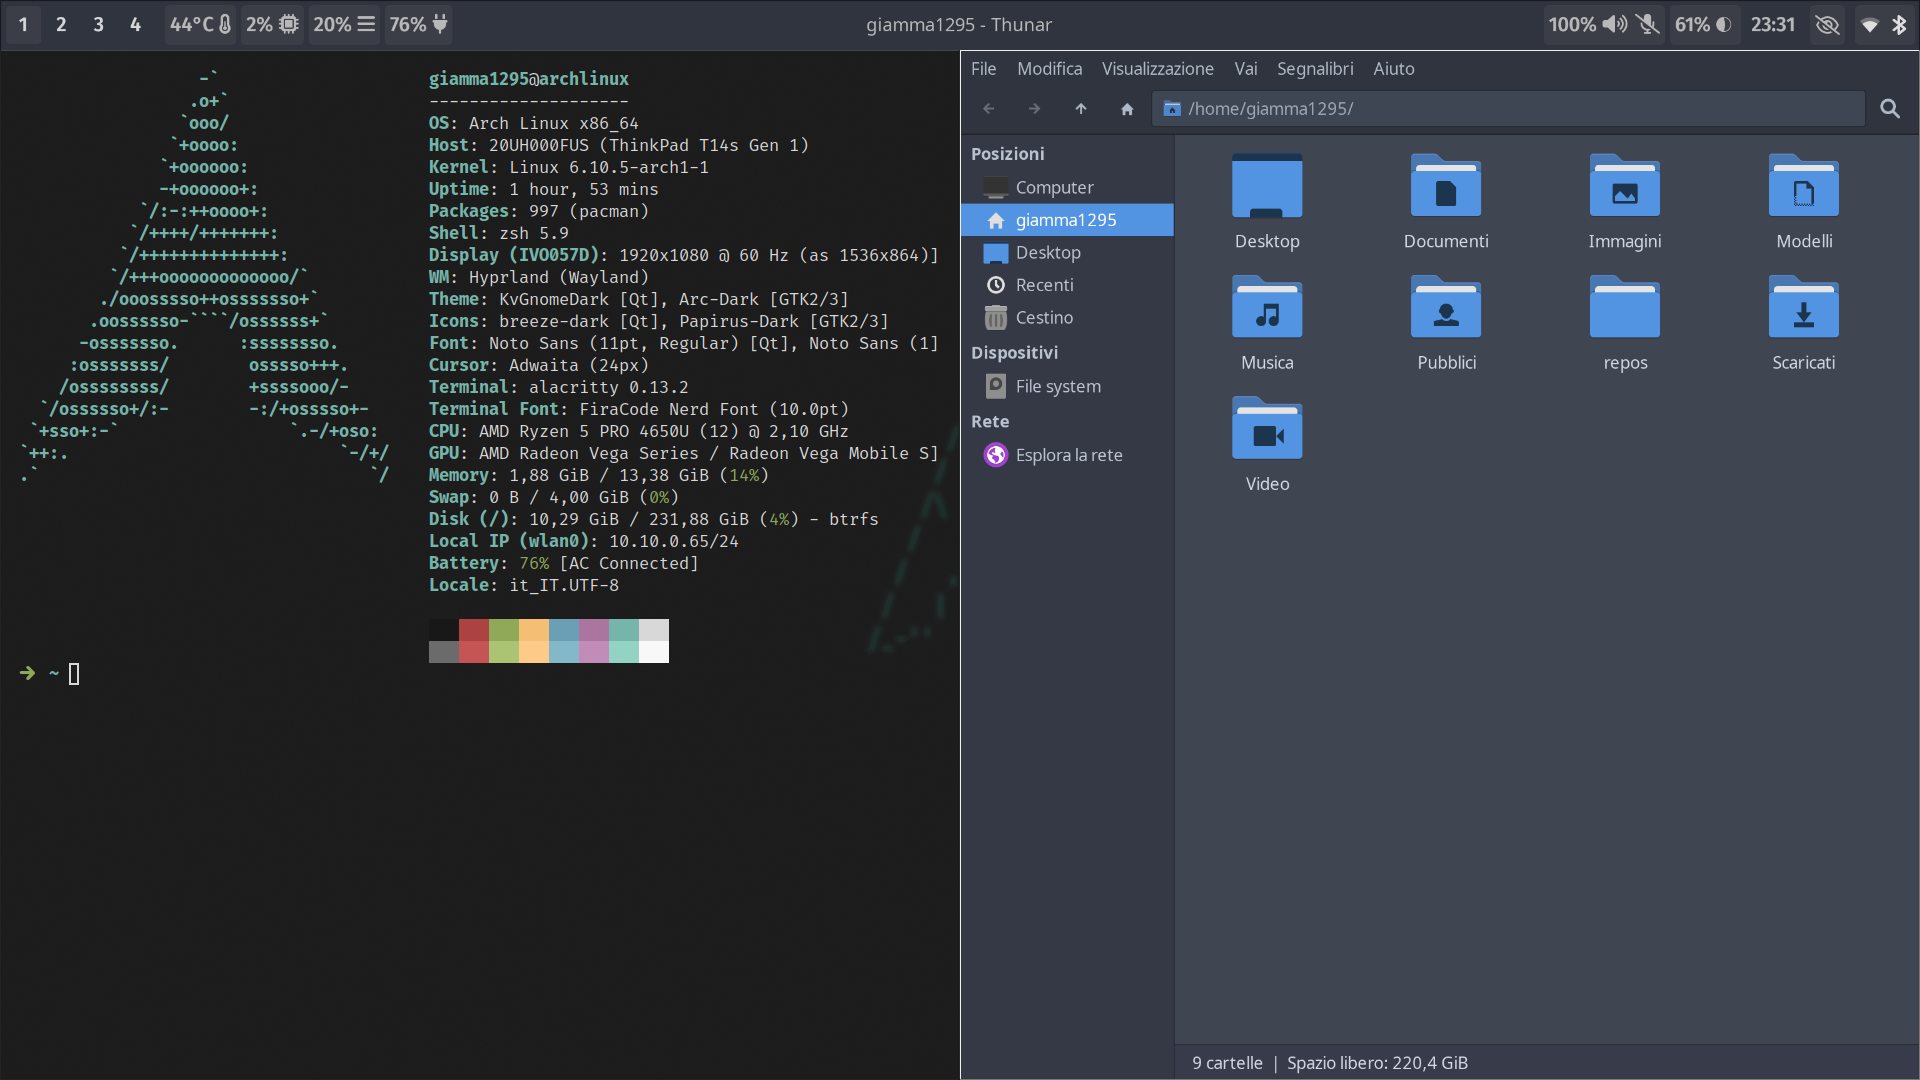Click the Bluetooth icon
The width and height of the screenshot is (1920, 1080).
[1899, 24]
